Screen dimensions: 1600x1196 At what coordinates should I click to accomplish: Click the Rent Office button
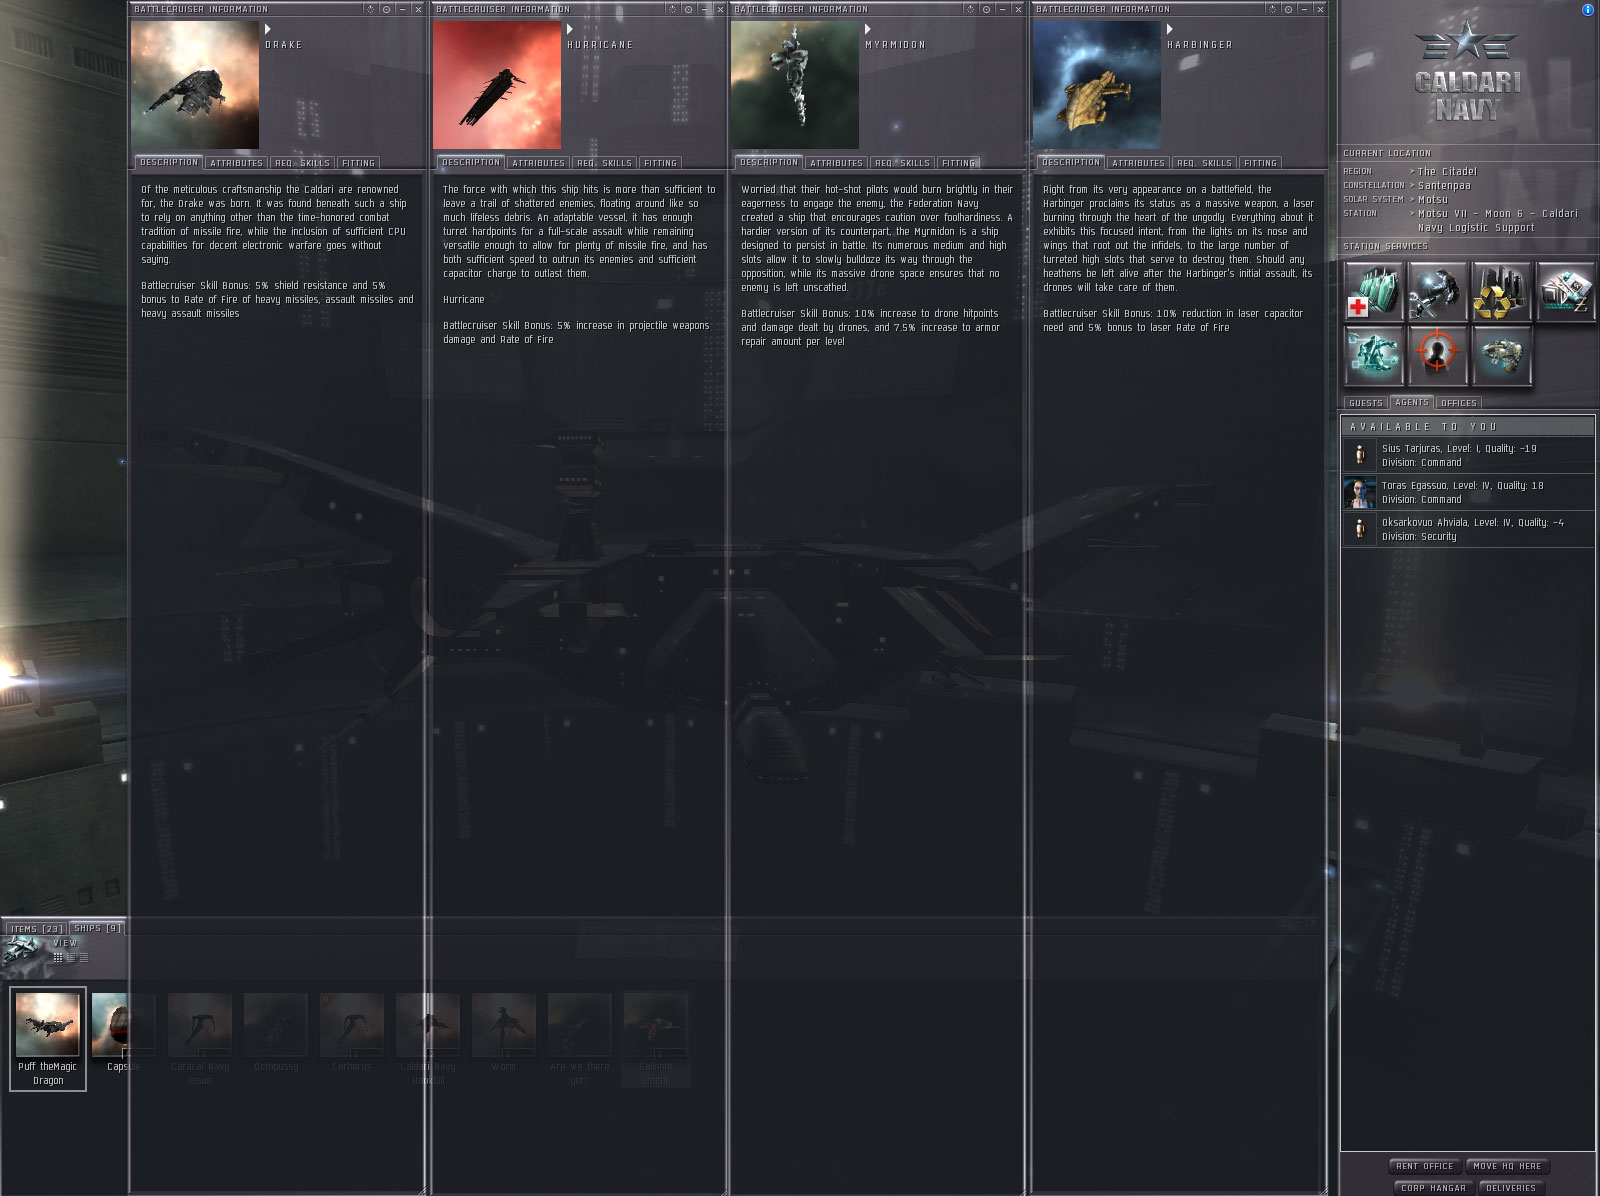pyautogui.click(x=1425, y=1166)
